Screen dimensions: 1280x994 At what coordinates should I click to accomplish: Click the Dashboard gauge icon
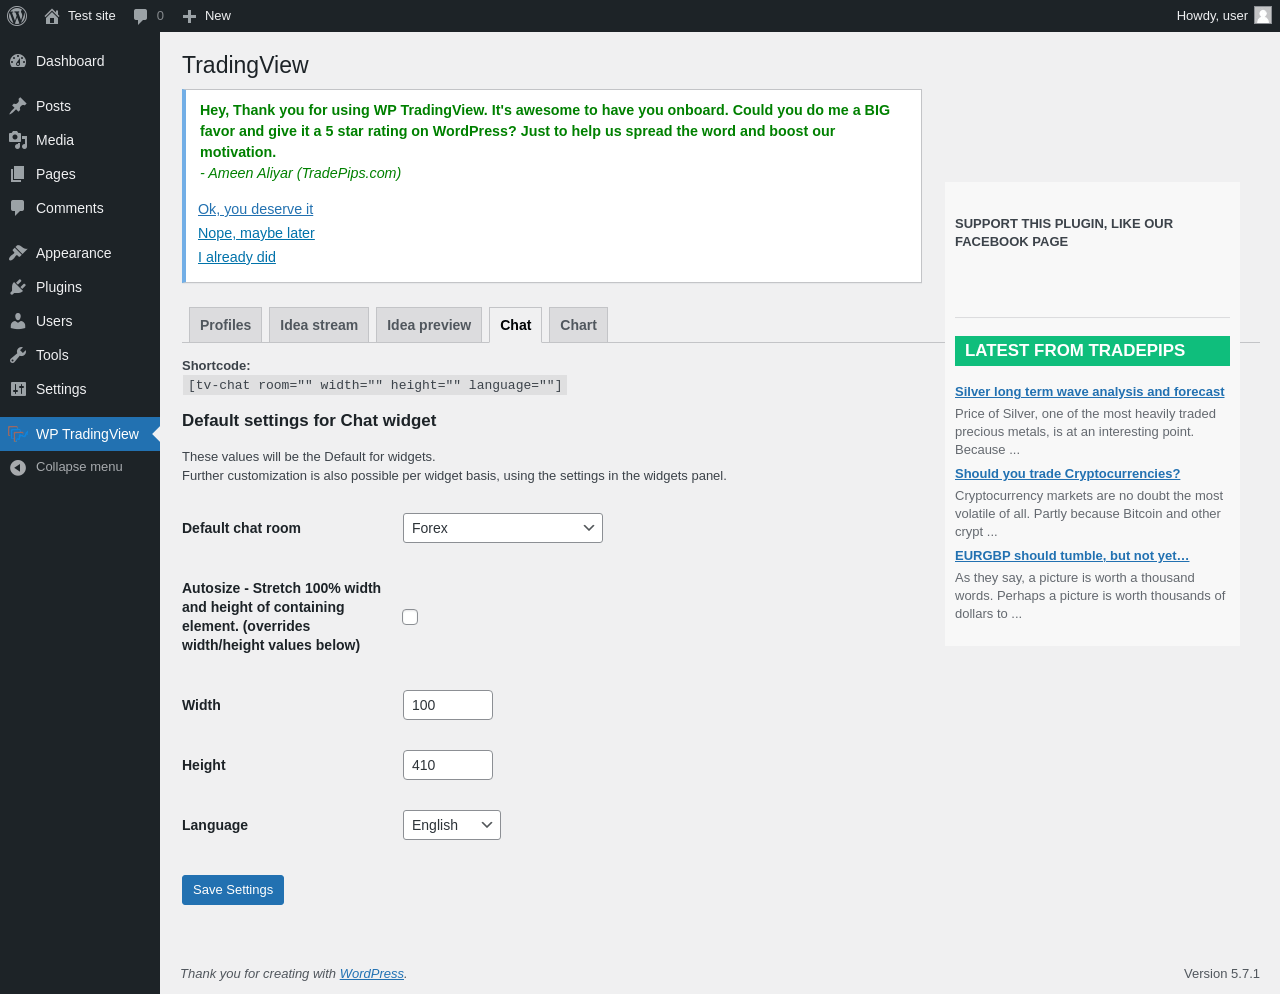coord(18,61)
